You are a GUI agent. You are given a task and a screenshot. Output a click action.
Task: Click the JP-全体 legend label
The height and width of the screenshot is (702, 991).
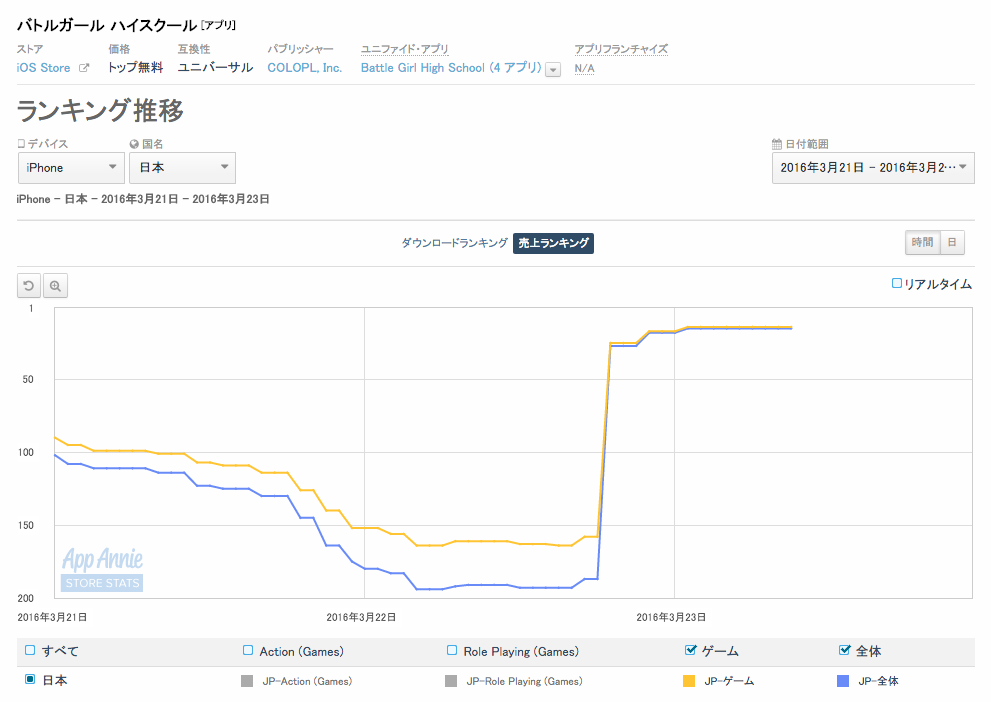pyautogui.click(x=878, y=681)
